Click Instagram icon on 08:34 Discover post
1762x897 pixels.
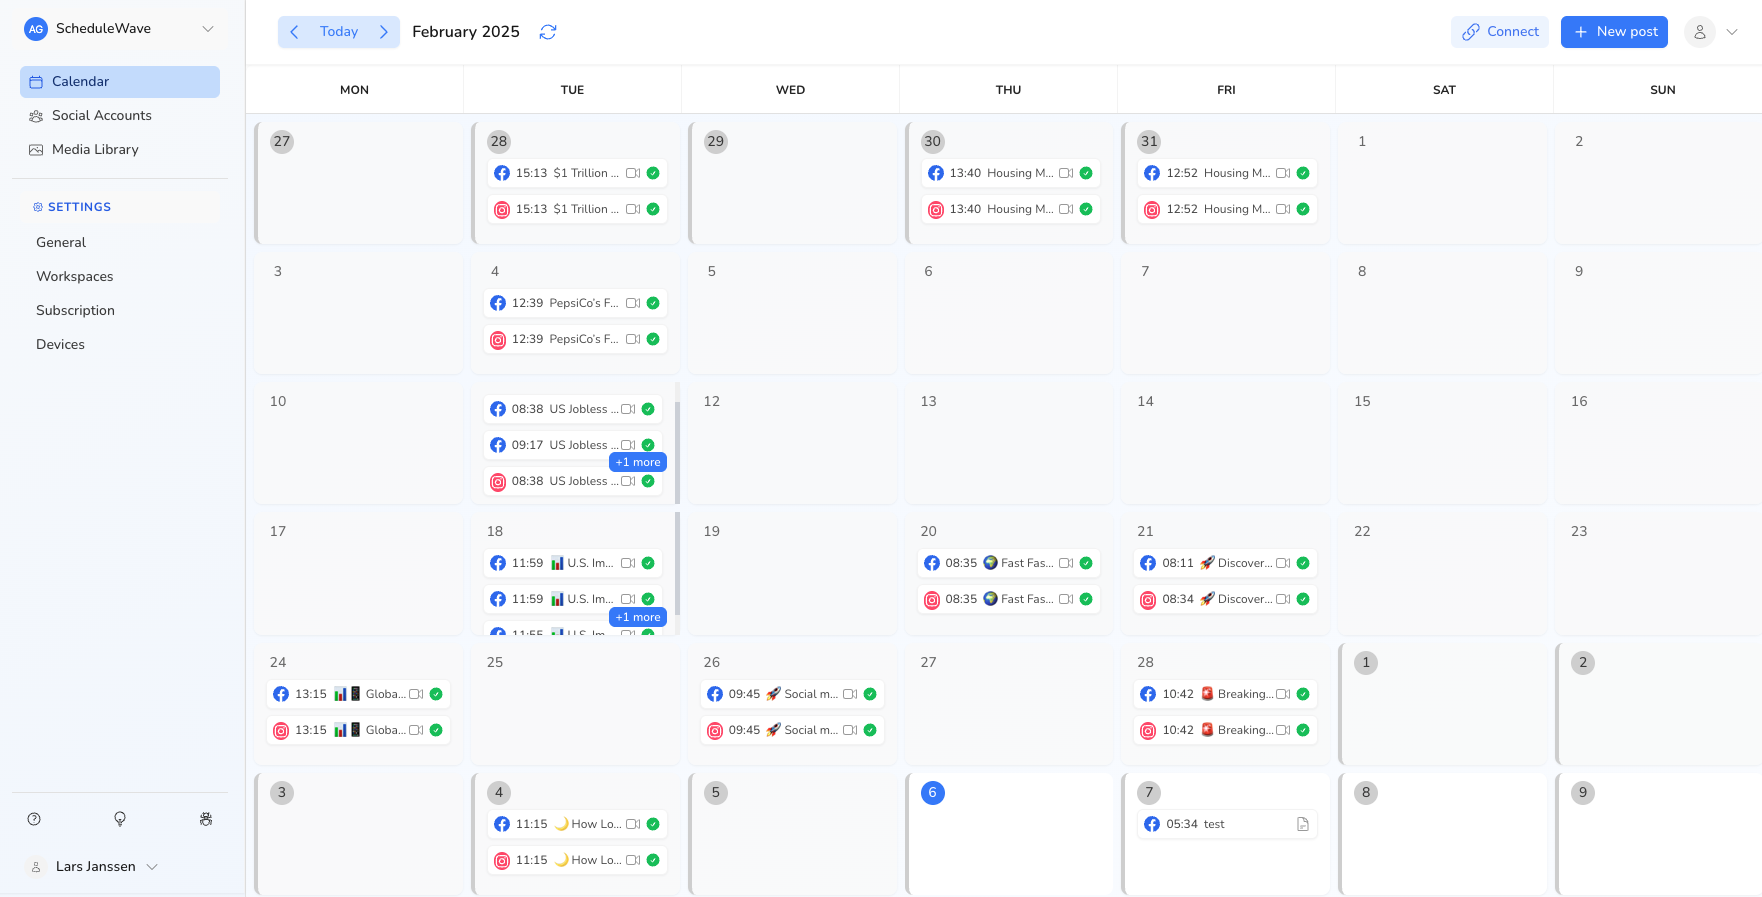click(x=1148, y=600)
